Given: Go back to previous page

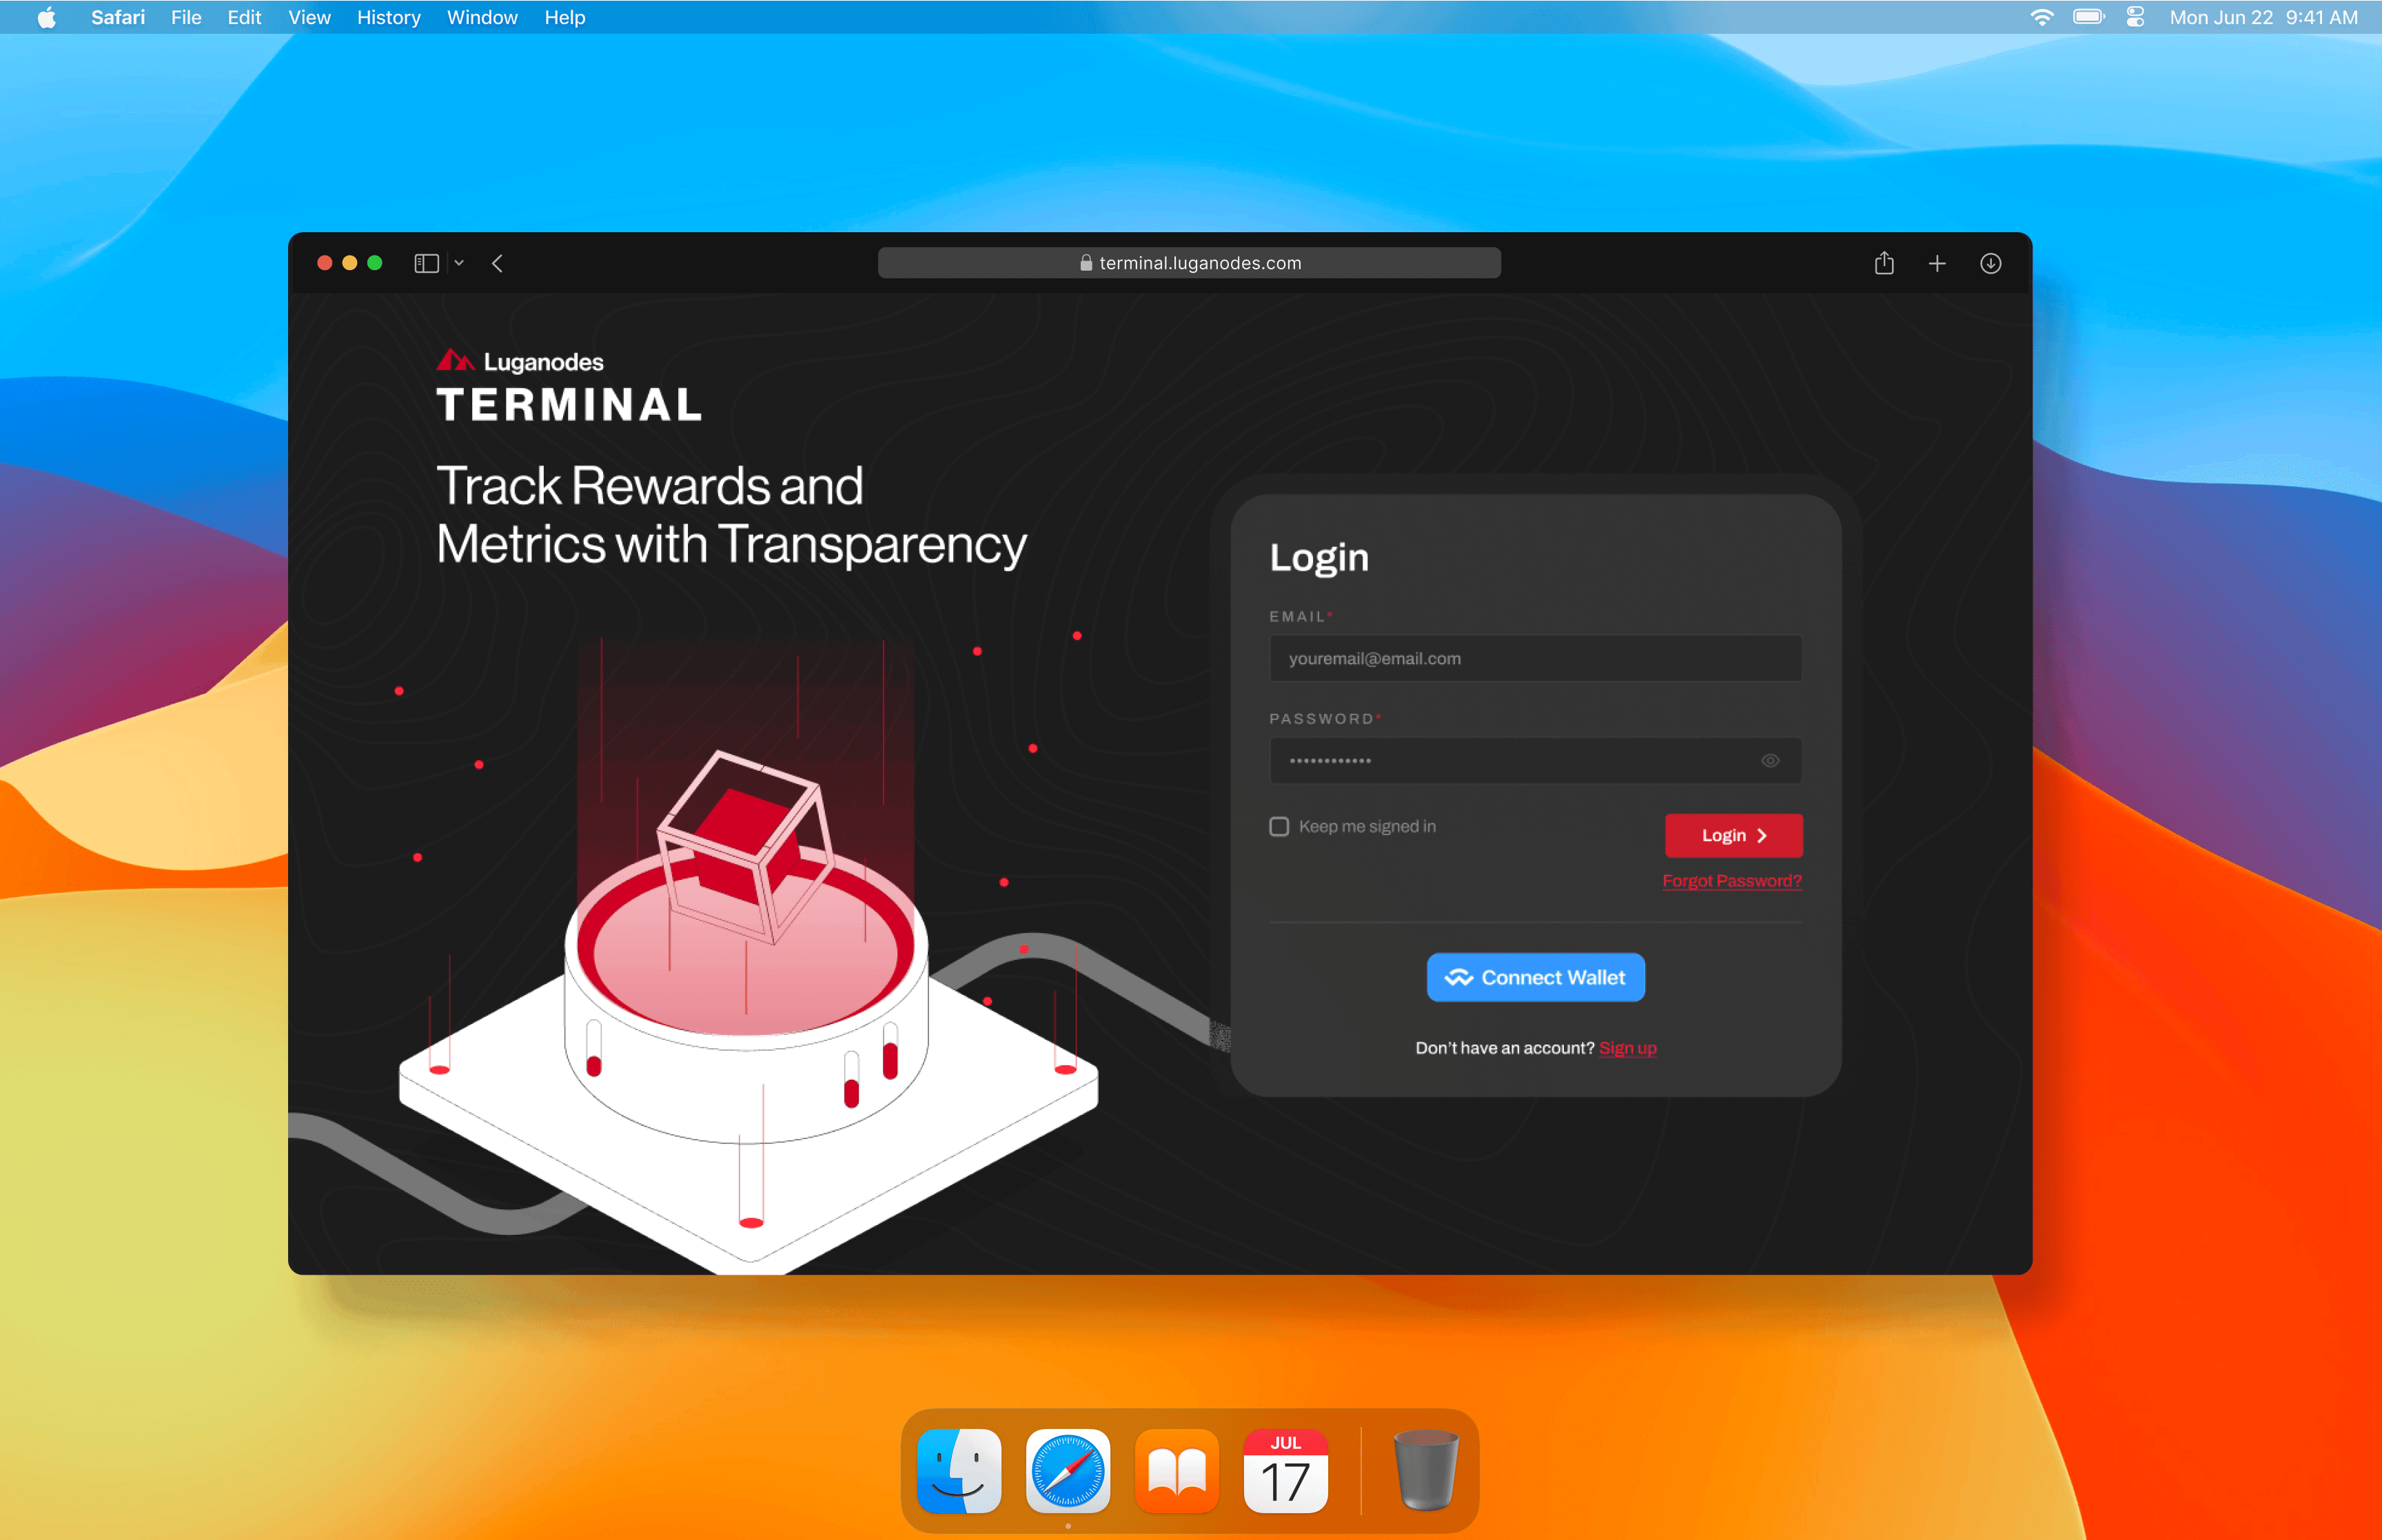Looking at the screenshot, I should [x=497, y=263].
